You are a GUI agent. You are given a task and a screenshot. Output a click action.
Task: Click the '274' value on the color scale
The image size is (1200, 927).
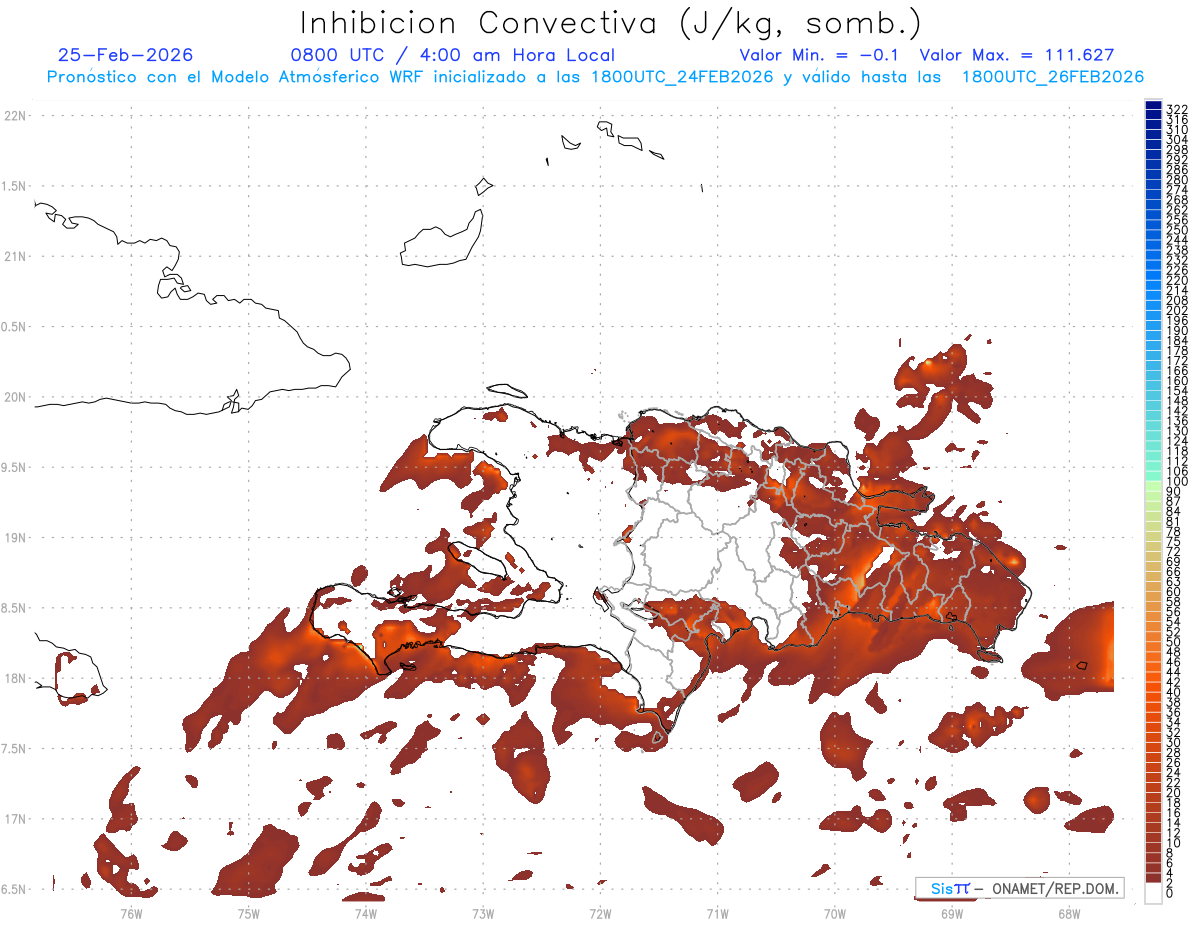pos(1177,189)
